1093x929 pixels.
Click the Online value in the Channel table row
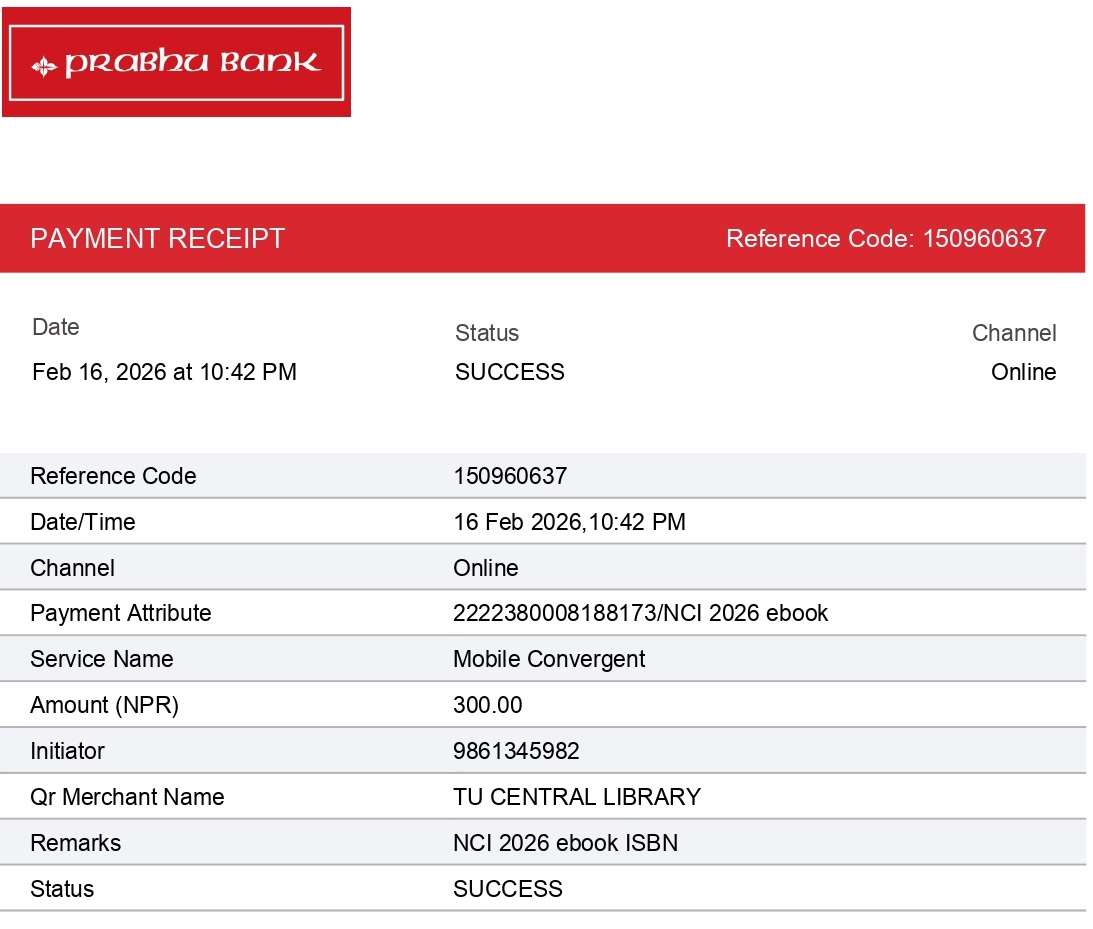[x=485, y=568]
